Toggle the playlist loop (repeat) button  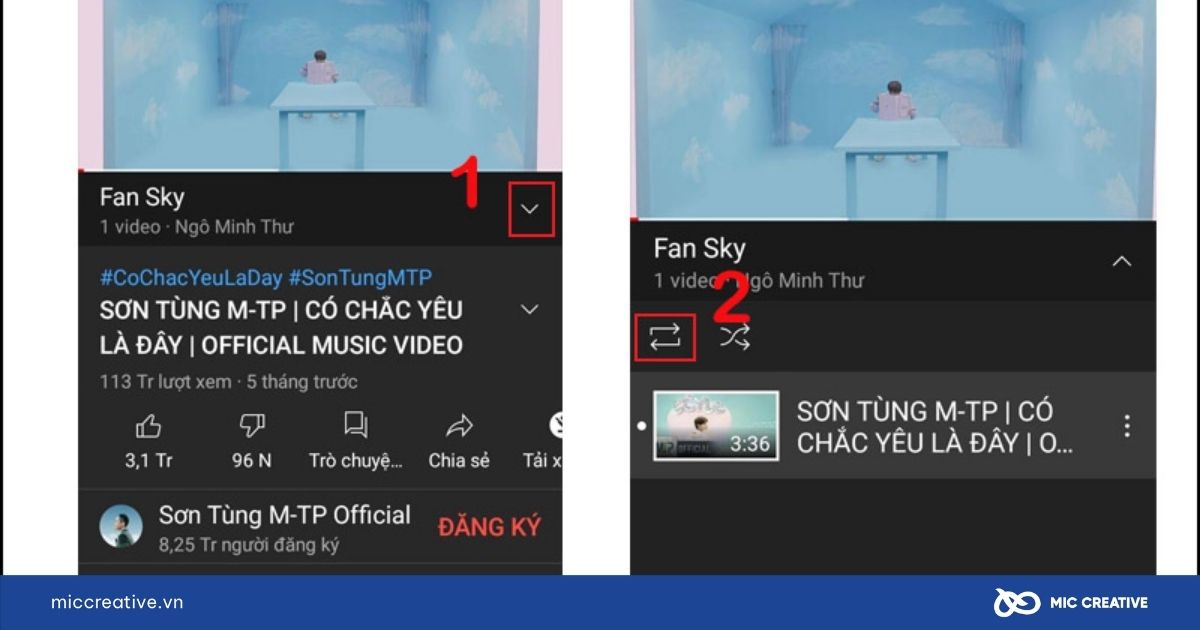pyautogui.click(x=665, y=338)
